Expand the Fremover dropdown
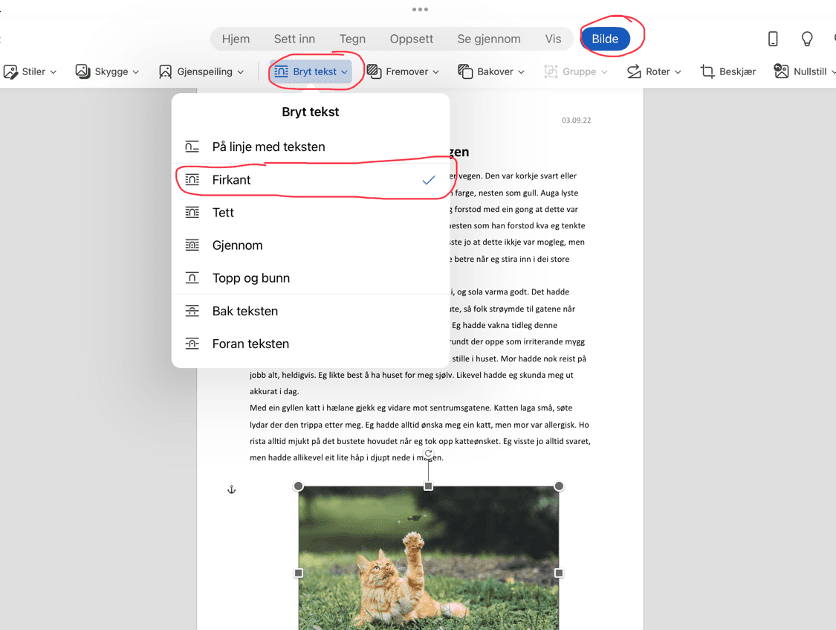The image size is (836, 630). (x=403, y=71)
